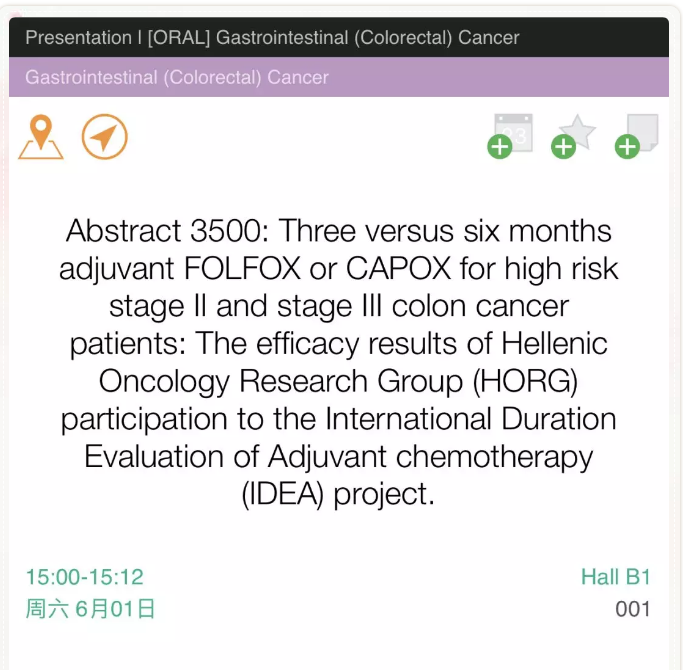This screenshot has height=670, width=683.
Task: Click "Oncology Research Group (HORG)" title line
Action: (338, 382)
